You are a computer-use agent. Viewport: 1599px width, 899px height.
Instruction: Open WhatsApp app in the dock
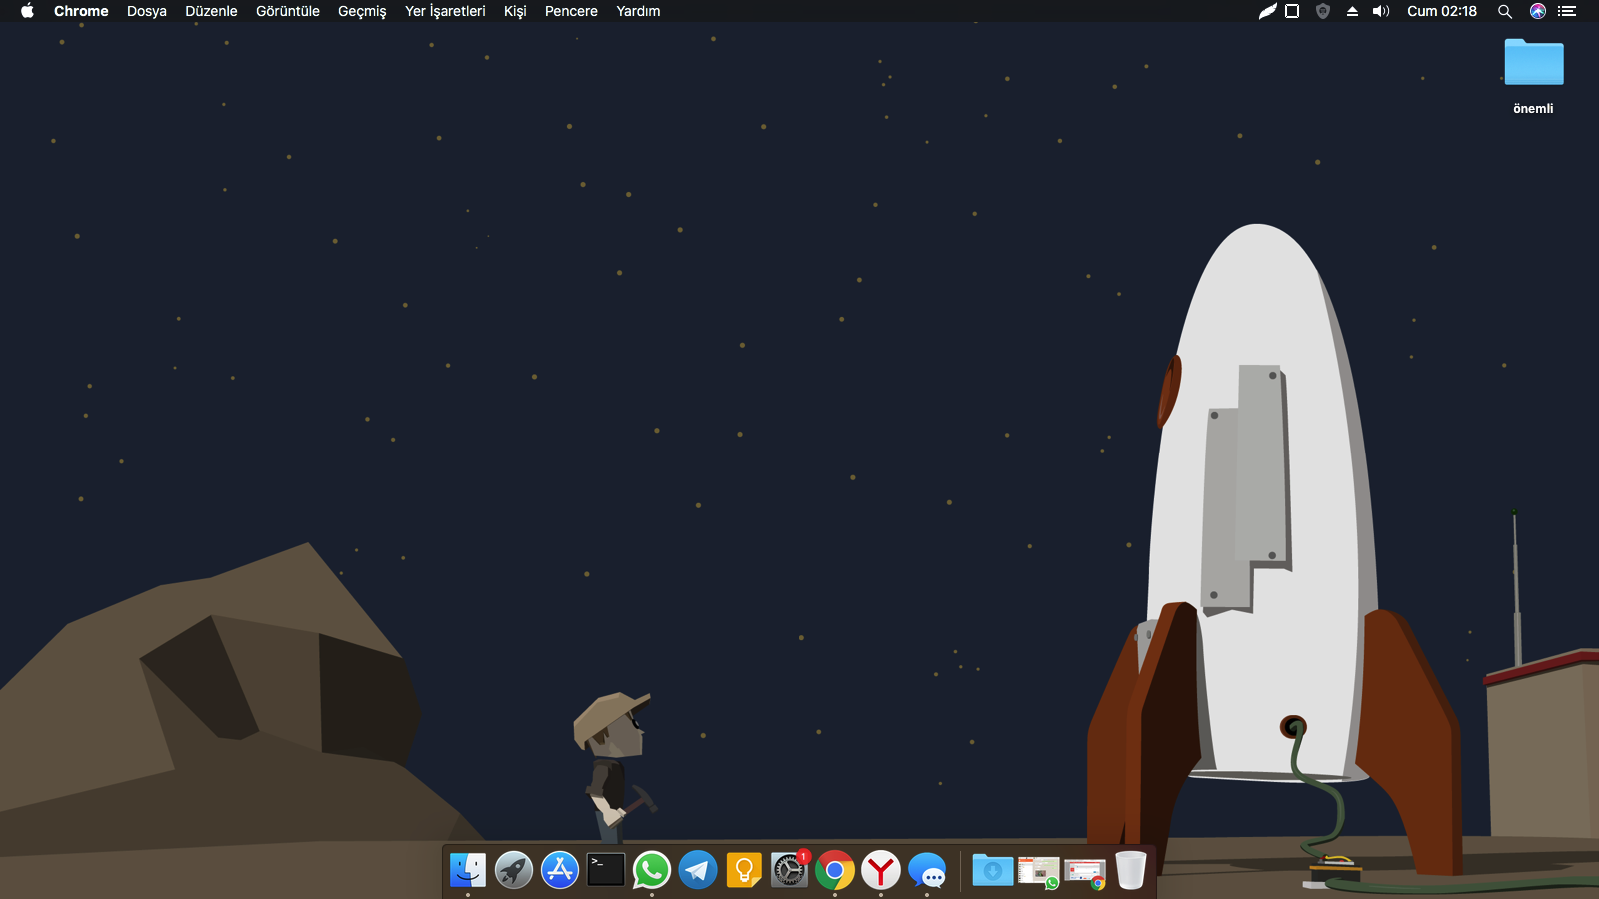[652, 870]
